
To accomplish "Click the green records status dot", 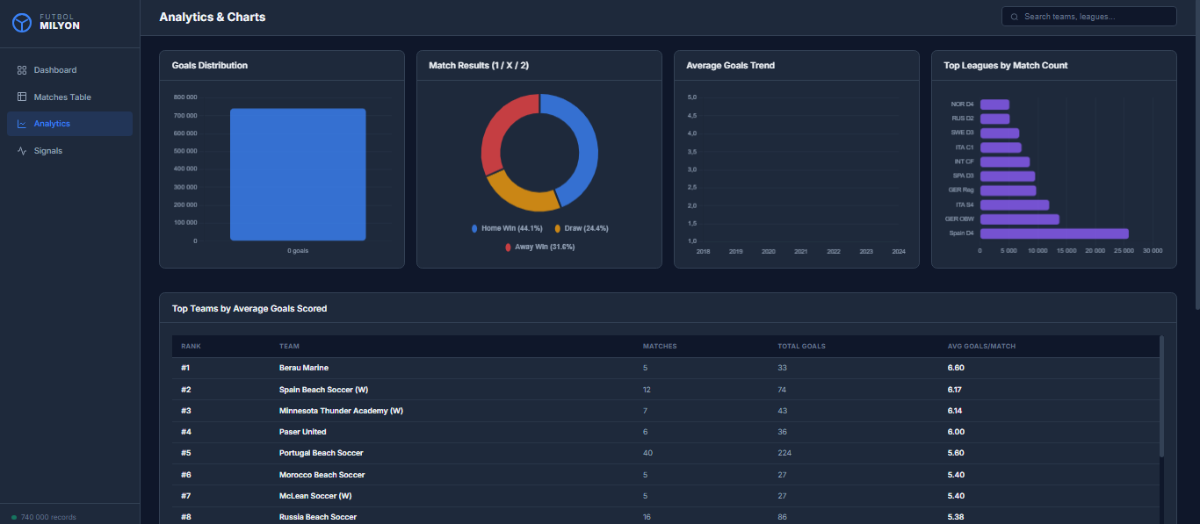I will (14, 517).
